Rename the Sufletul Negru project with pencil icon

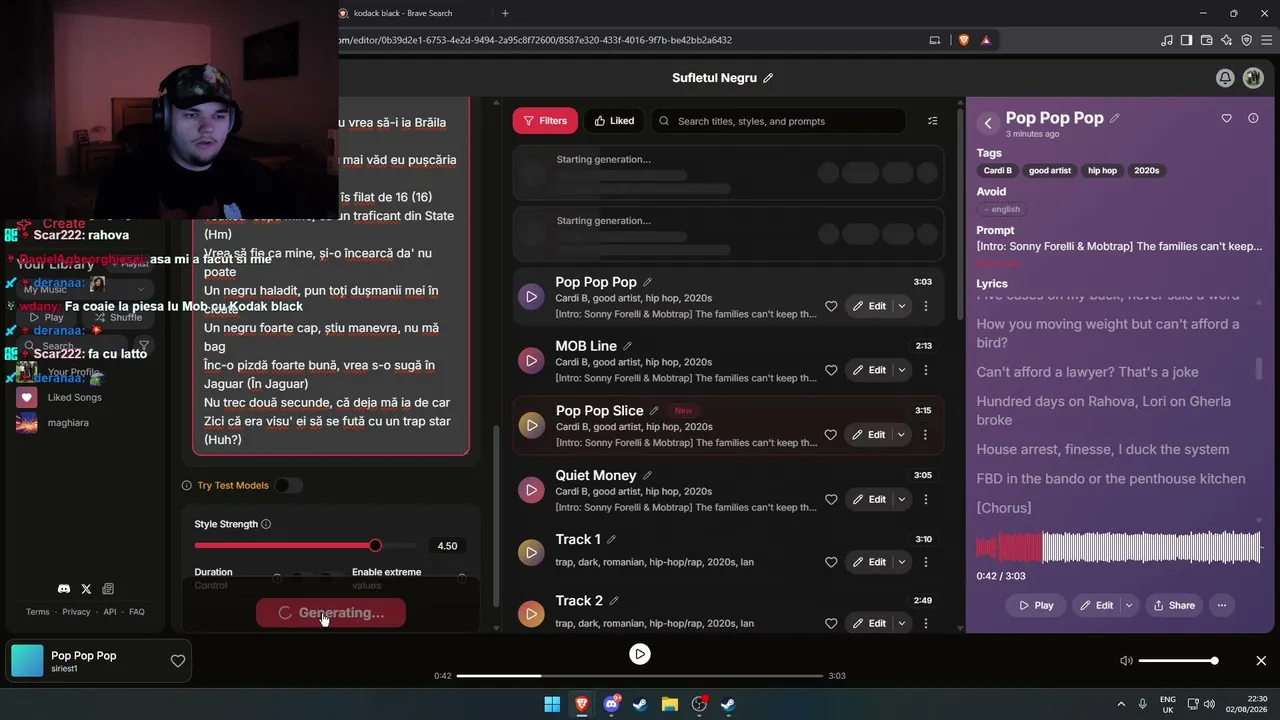[768, 78]
